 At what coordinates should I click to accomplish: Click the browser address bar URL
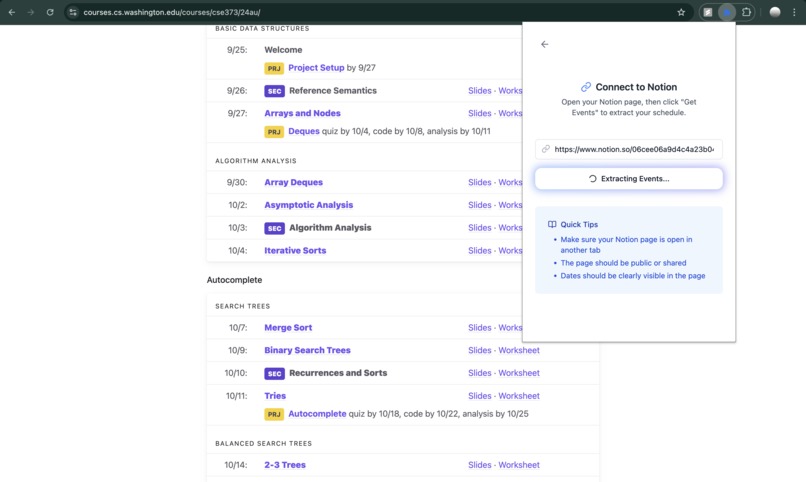172,12
